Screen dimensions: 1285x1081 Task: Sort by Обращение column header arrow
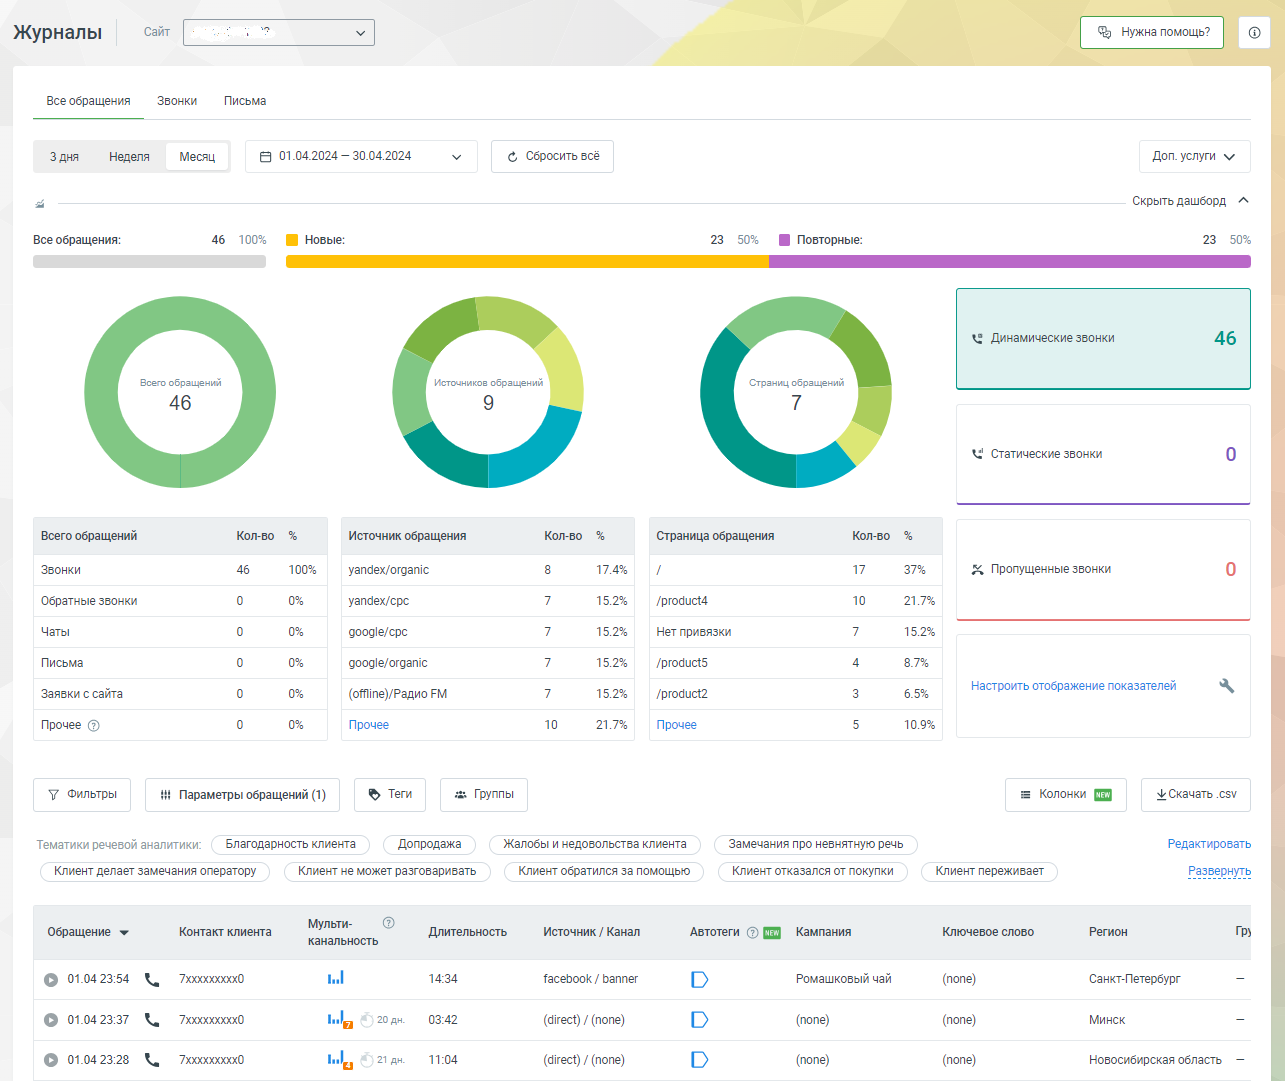pyautogui.click(x=124, y=933)
